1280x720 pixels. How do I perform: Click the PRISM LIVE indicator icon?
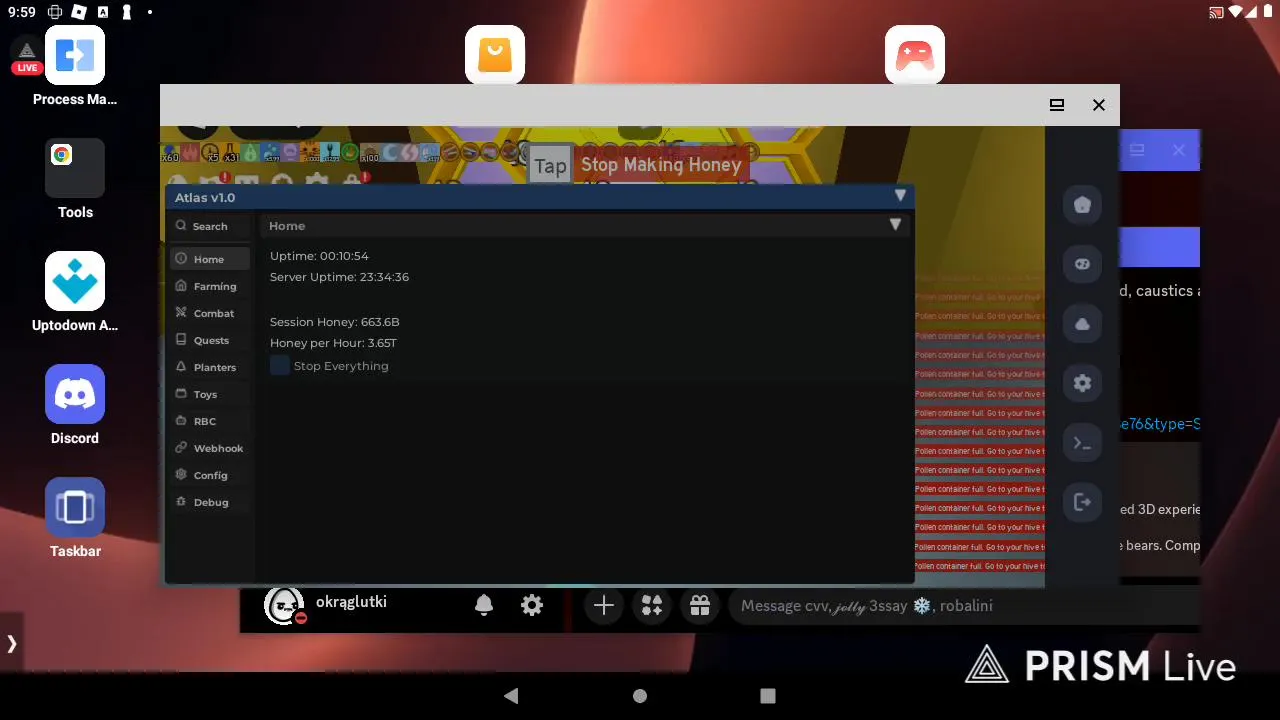(x=26, y=57)
